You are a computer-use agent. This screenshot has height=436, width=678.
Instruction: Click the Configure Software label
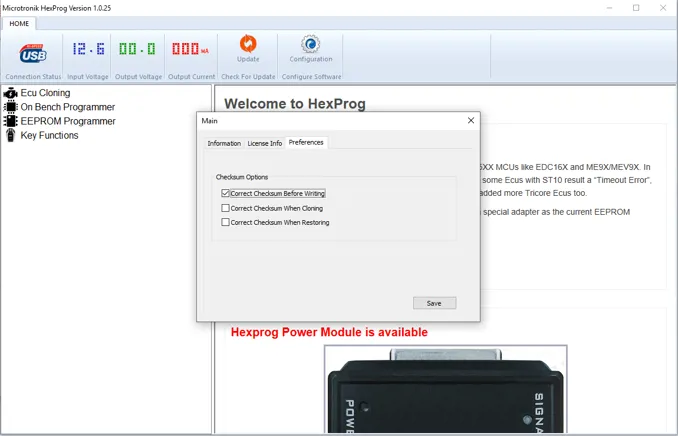(x=311, y=77)
